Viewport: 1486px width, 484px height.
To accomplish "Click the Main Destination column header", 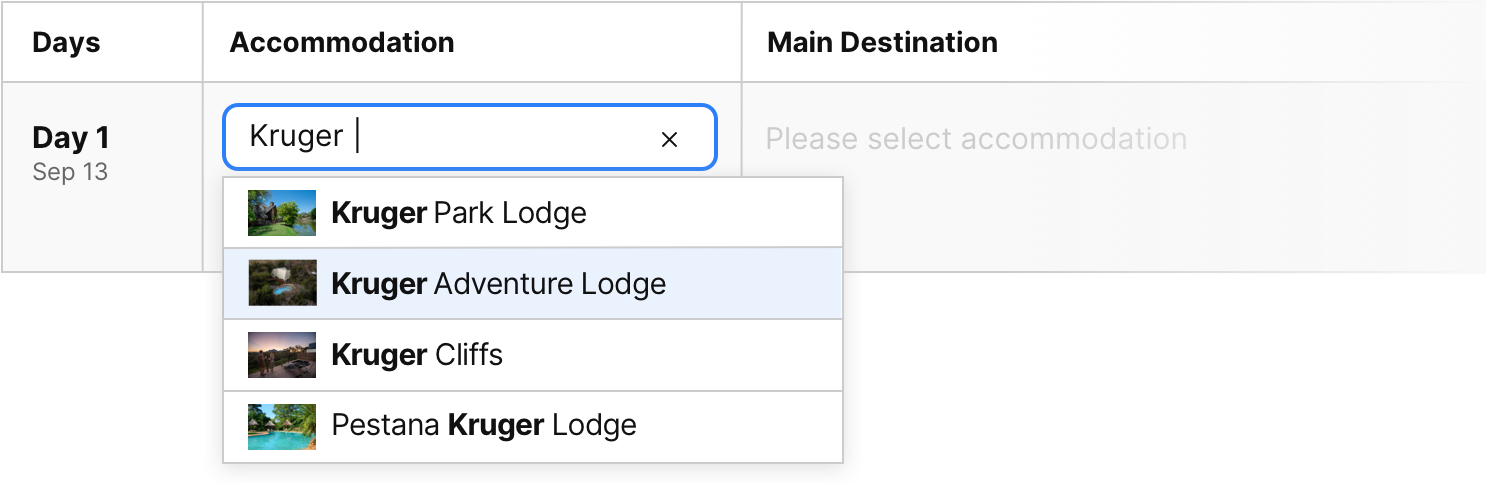I will (x=882, y=42).
